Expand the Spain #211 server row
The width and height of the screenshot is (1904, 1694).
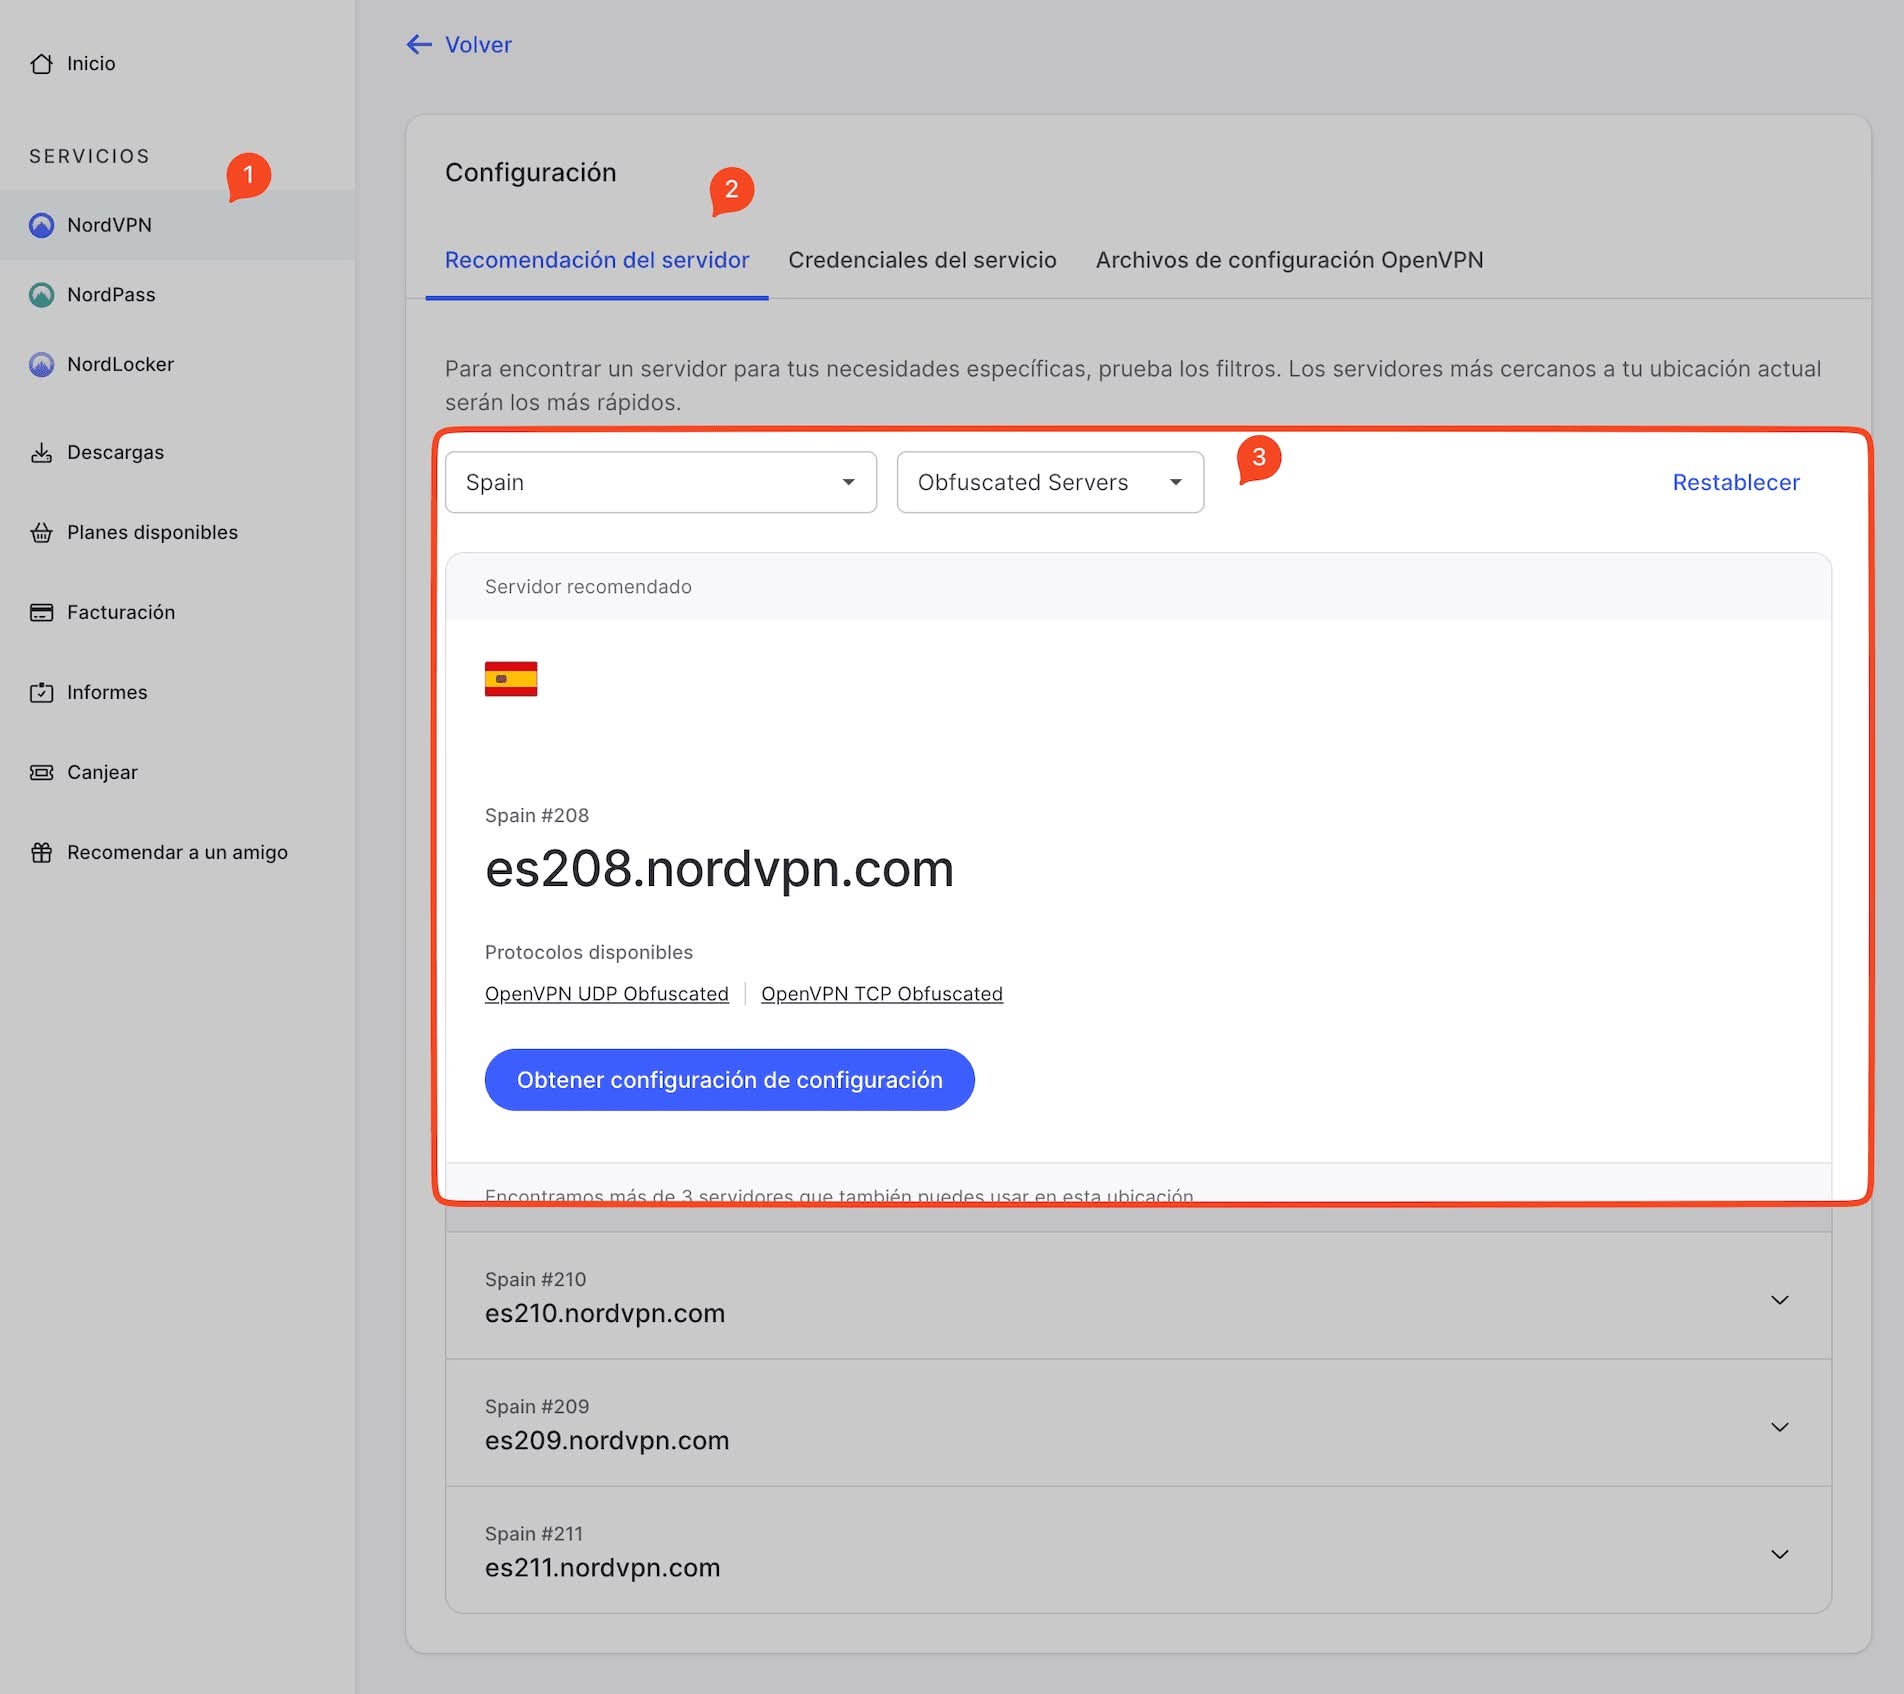tap(1138, 1551)
